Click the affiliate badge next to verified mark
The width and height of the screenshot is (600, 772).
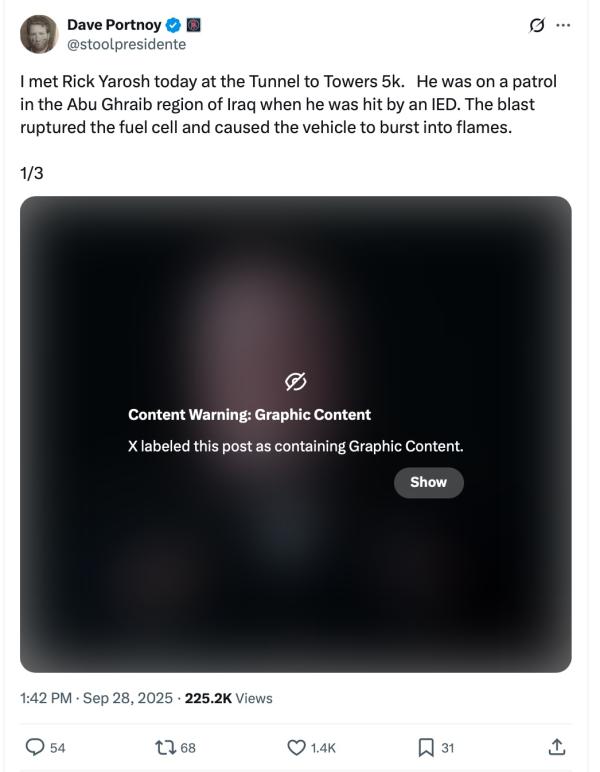point(193,25)
